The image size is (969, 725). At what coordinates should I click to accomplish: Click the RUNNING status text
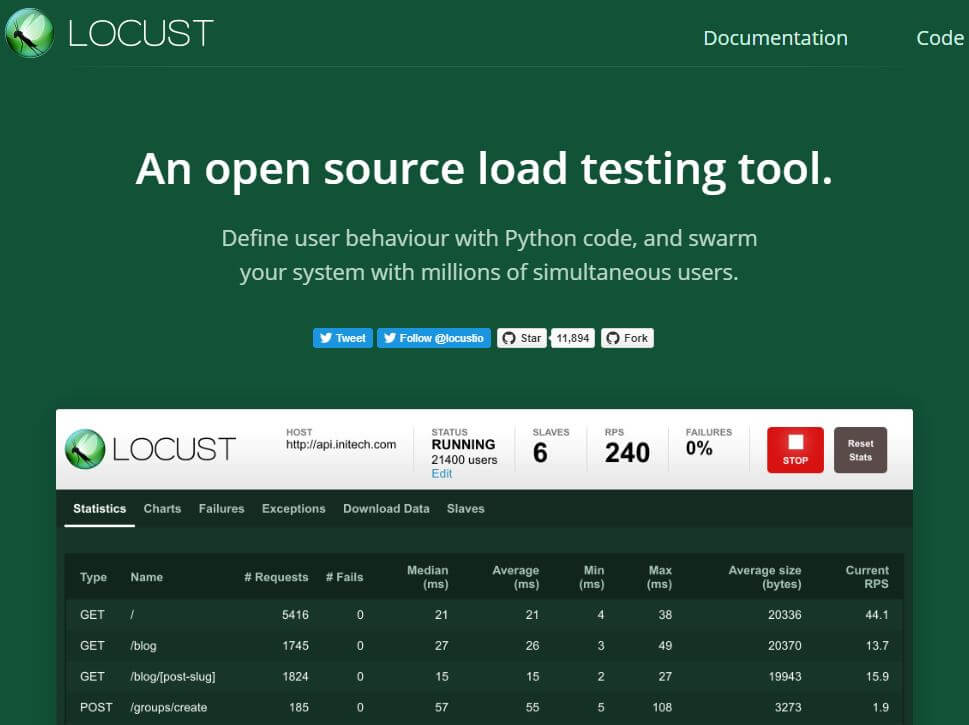click(x=463, y=444)
